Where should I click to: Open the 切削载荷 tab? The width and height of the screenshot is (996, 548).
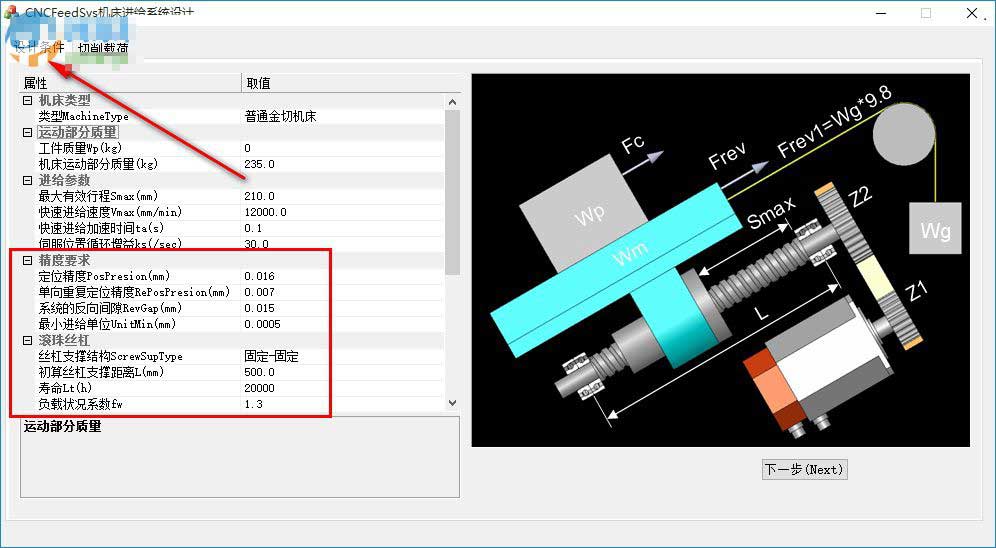104,48
